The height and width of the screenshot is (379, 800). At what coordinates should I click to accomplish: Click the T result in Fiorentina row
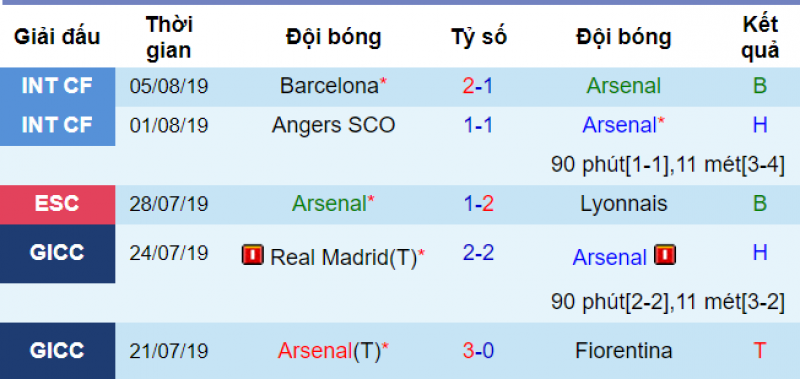760,351
